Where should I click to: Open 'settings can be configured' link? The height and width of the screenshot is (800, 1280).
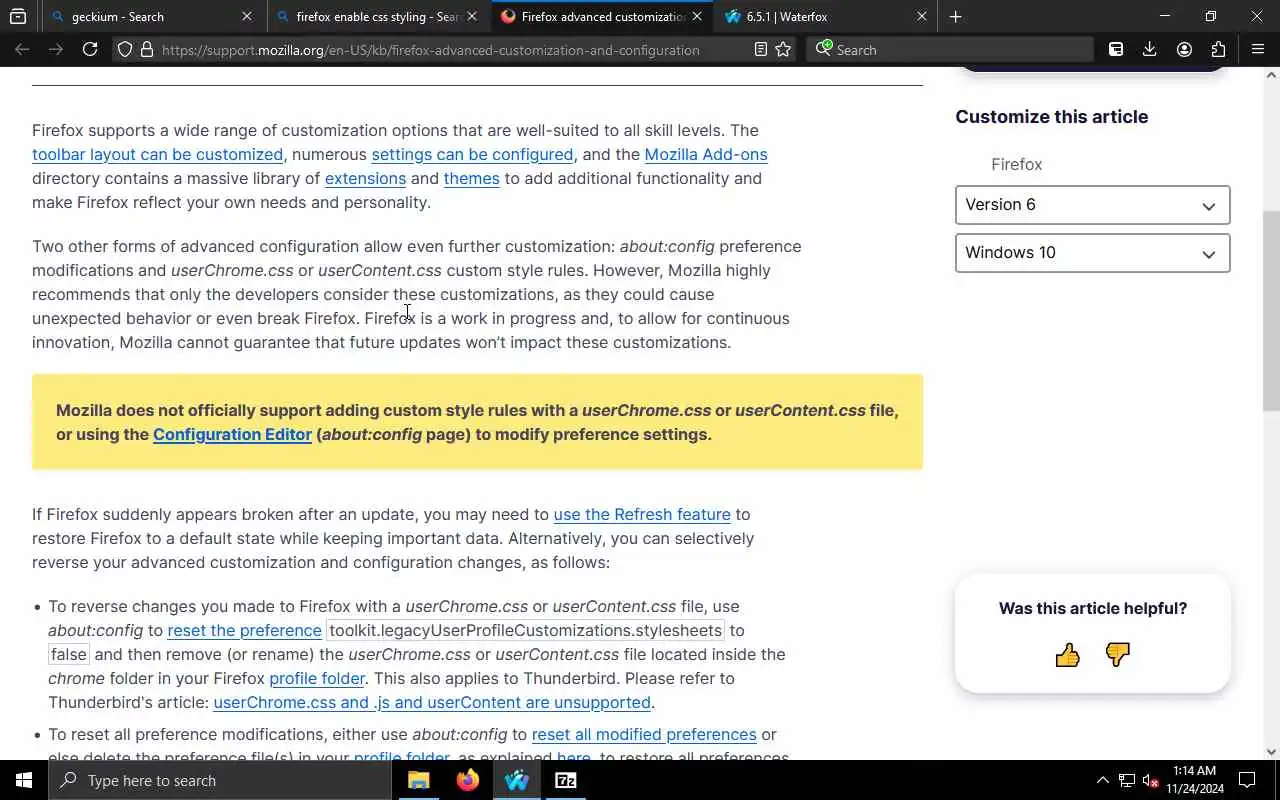472,154
